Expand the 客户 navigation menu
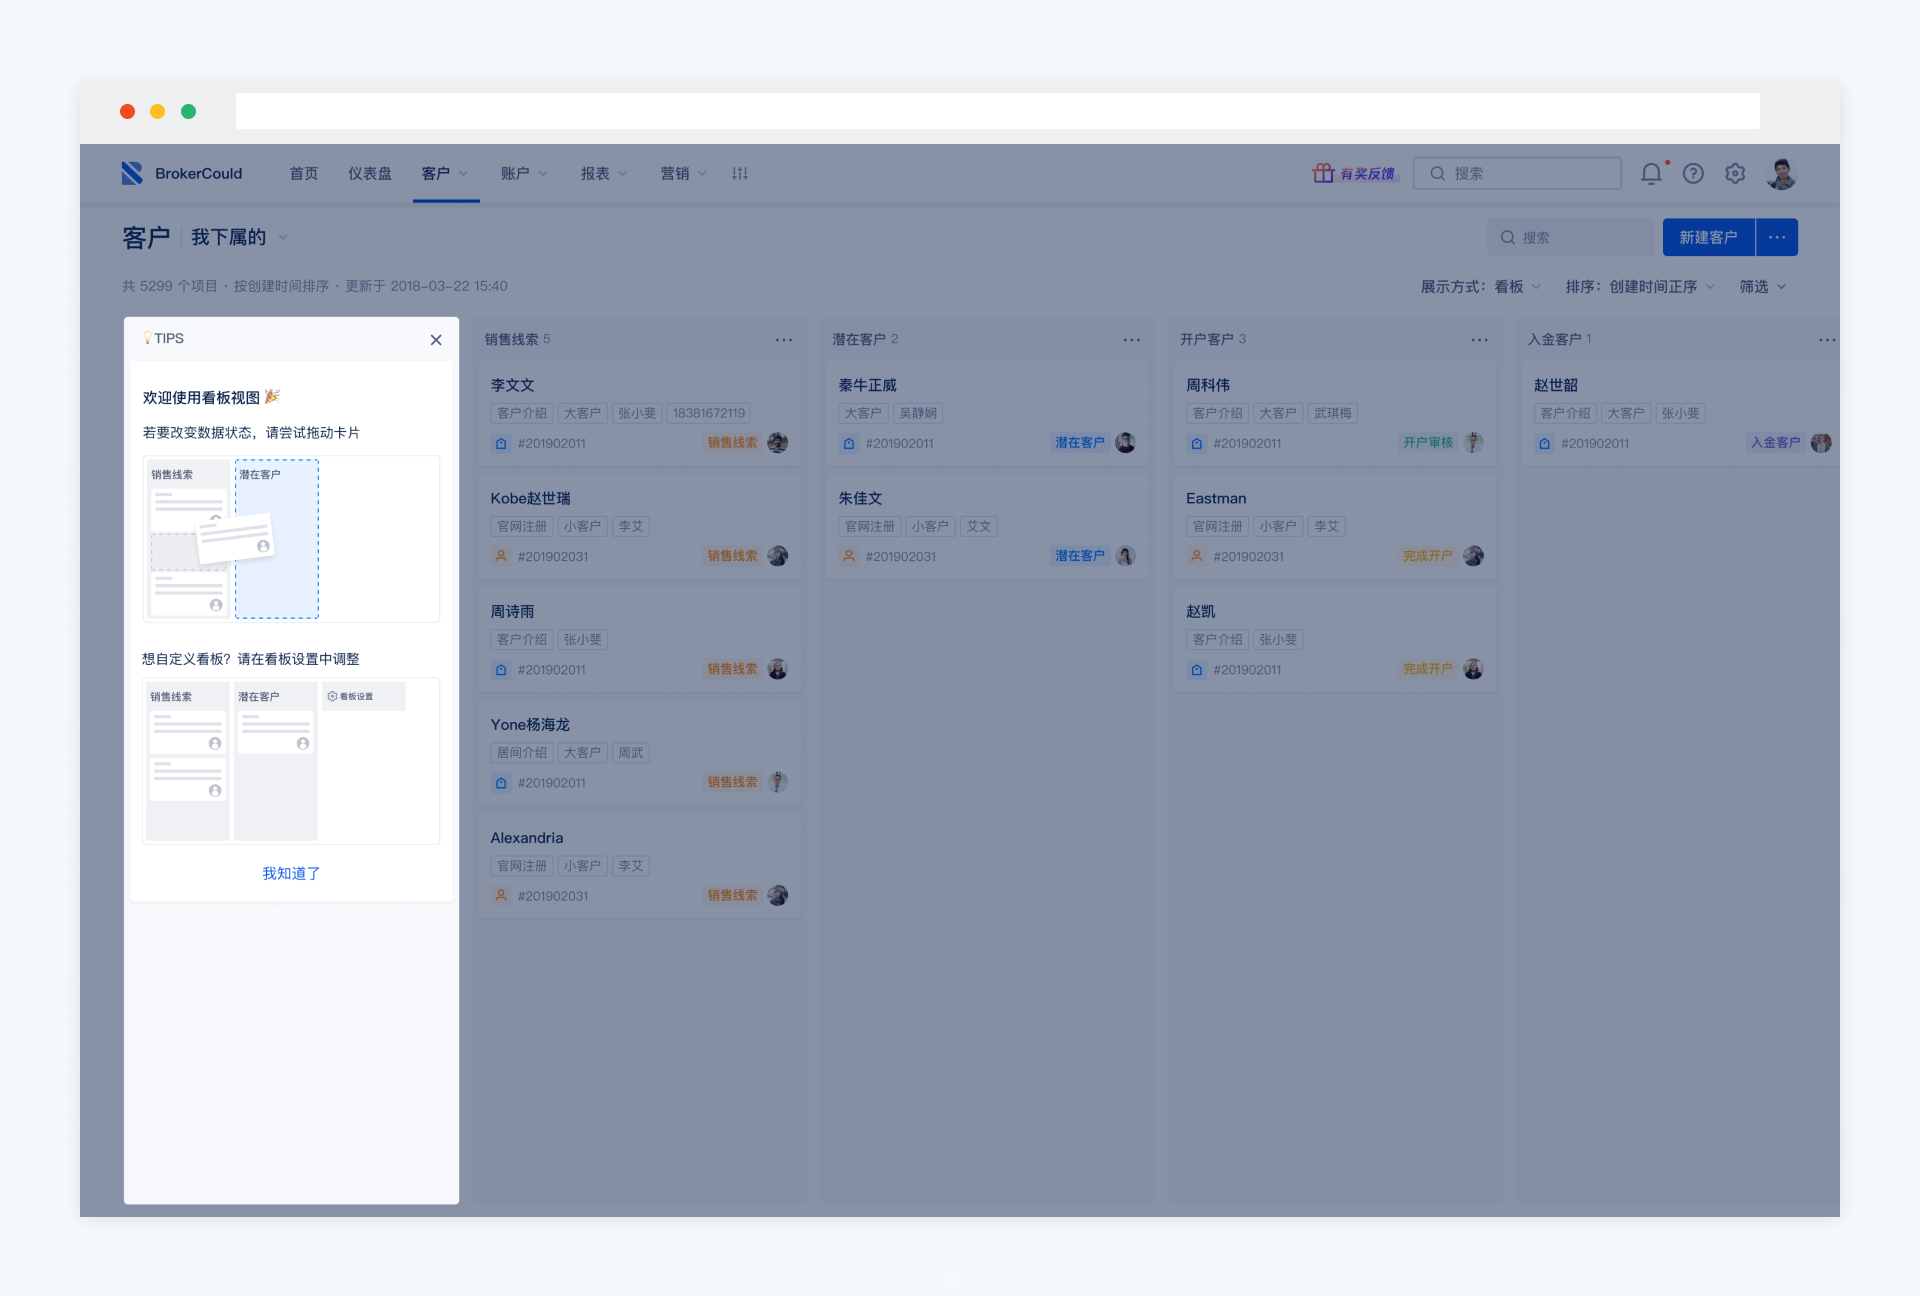This screenshot has width=1920, height=1296. [446, 173]
